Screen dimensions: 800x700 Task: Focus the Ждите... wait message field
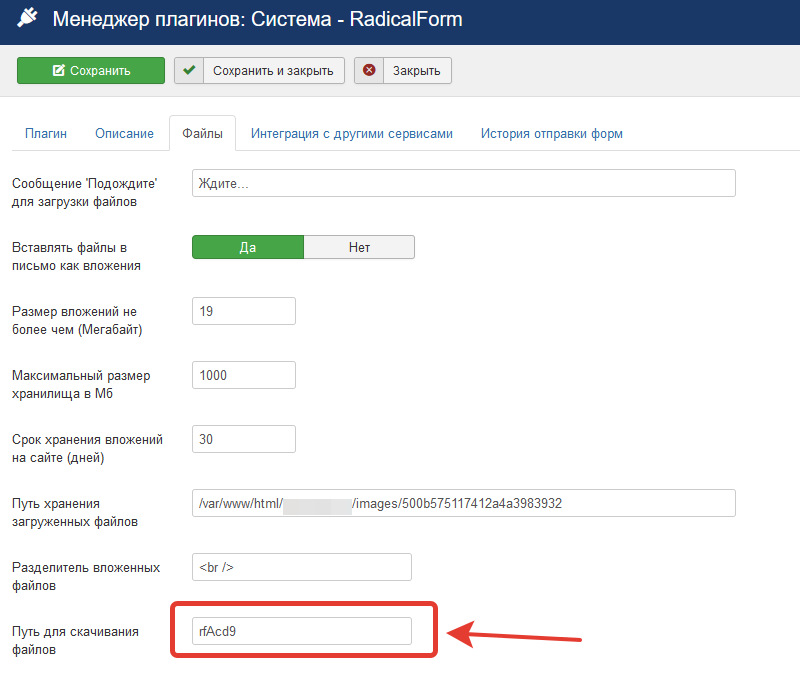463,183
